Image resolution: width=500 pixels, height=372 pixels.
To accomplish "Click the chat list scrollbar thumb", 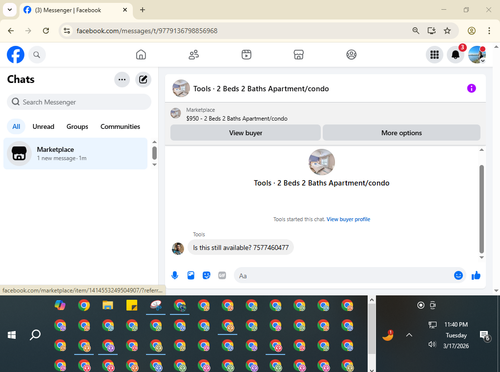I will click(154, 153).
